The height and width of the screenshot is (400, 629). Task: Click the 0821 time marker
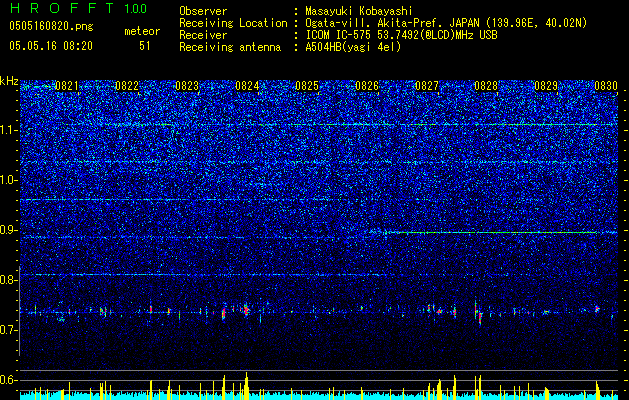67,86
